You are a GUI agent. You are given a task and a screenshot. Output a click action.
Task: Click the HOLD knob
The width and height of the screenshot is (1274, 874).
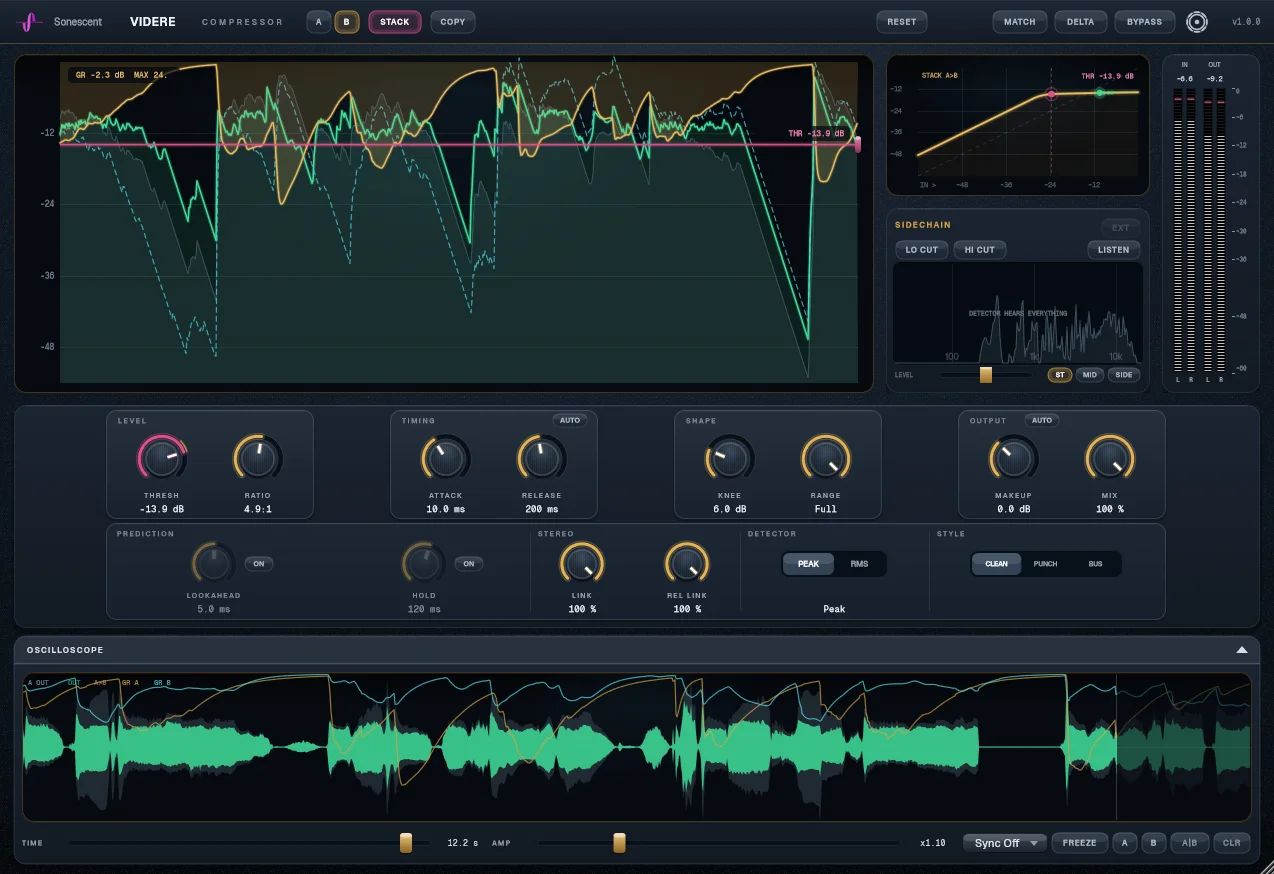[x=423, y=564]
